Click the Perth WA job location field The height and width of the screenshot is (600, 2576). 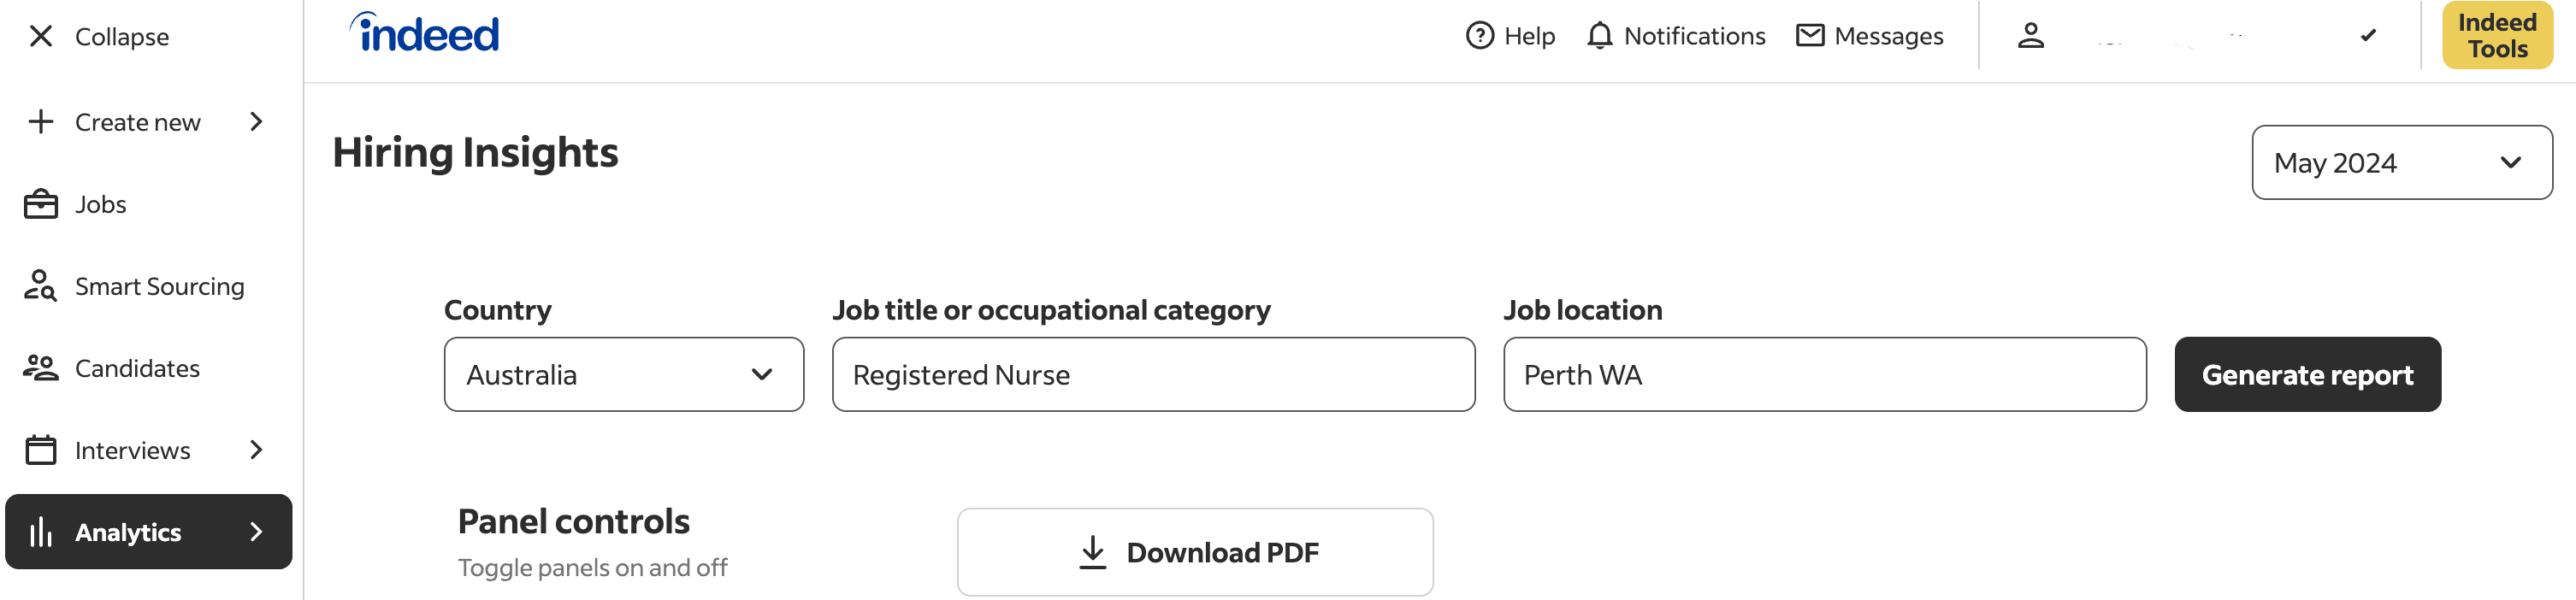tap(1824, 375)
